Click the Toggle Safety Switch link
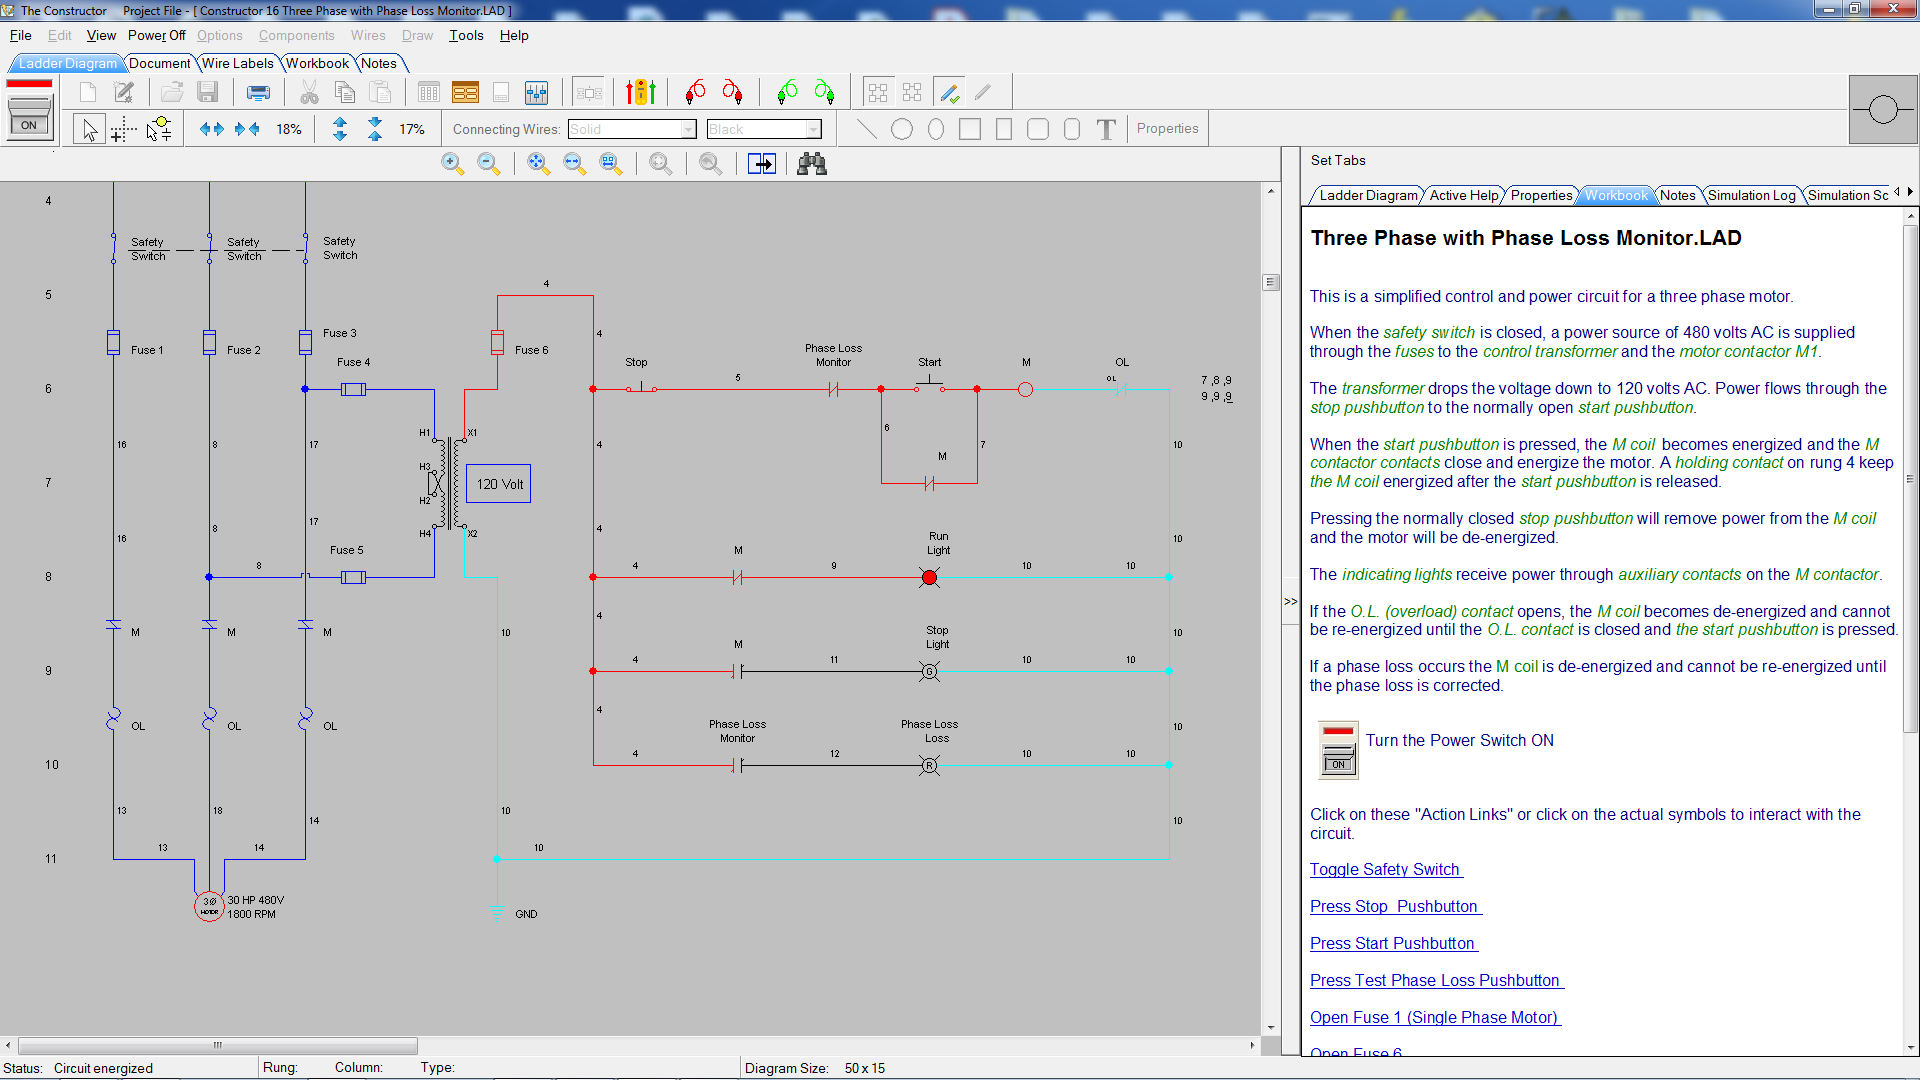The image size is (1920, 1080). coord(1385,869)
